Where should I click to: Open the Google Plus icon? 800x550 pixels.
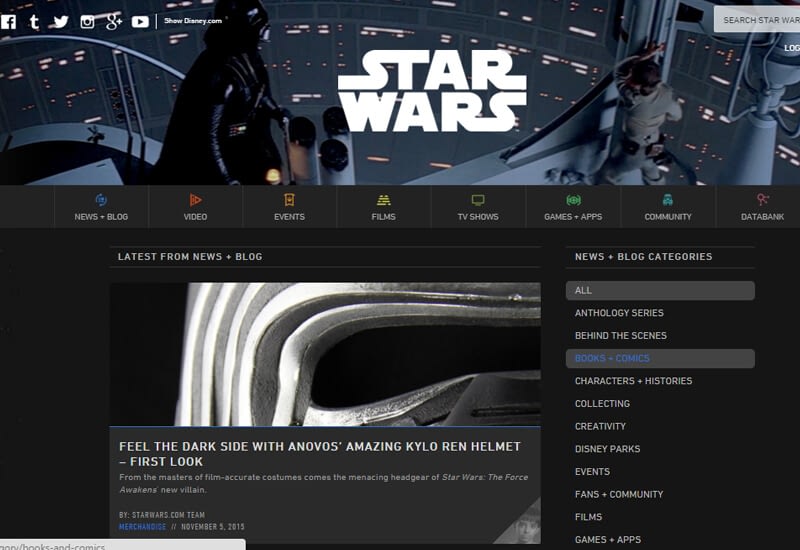tap(114, 21)
